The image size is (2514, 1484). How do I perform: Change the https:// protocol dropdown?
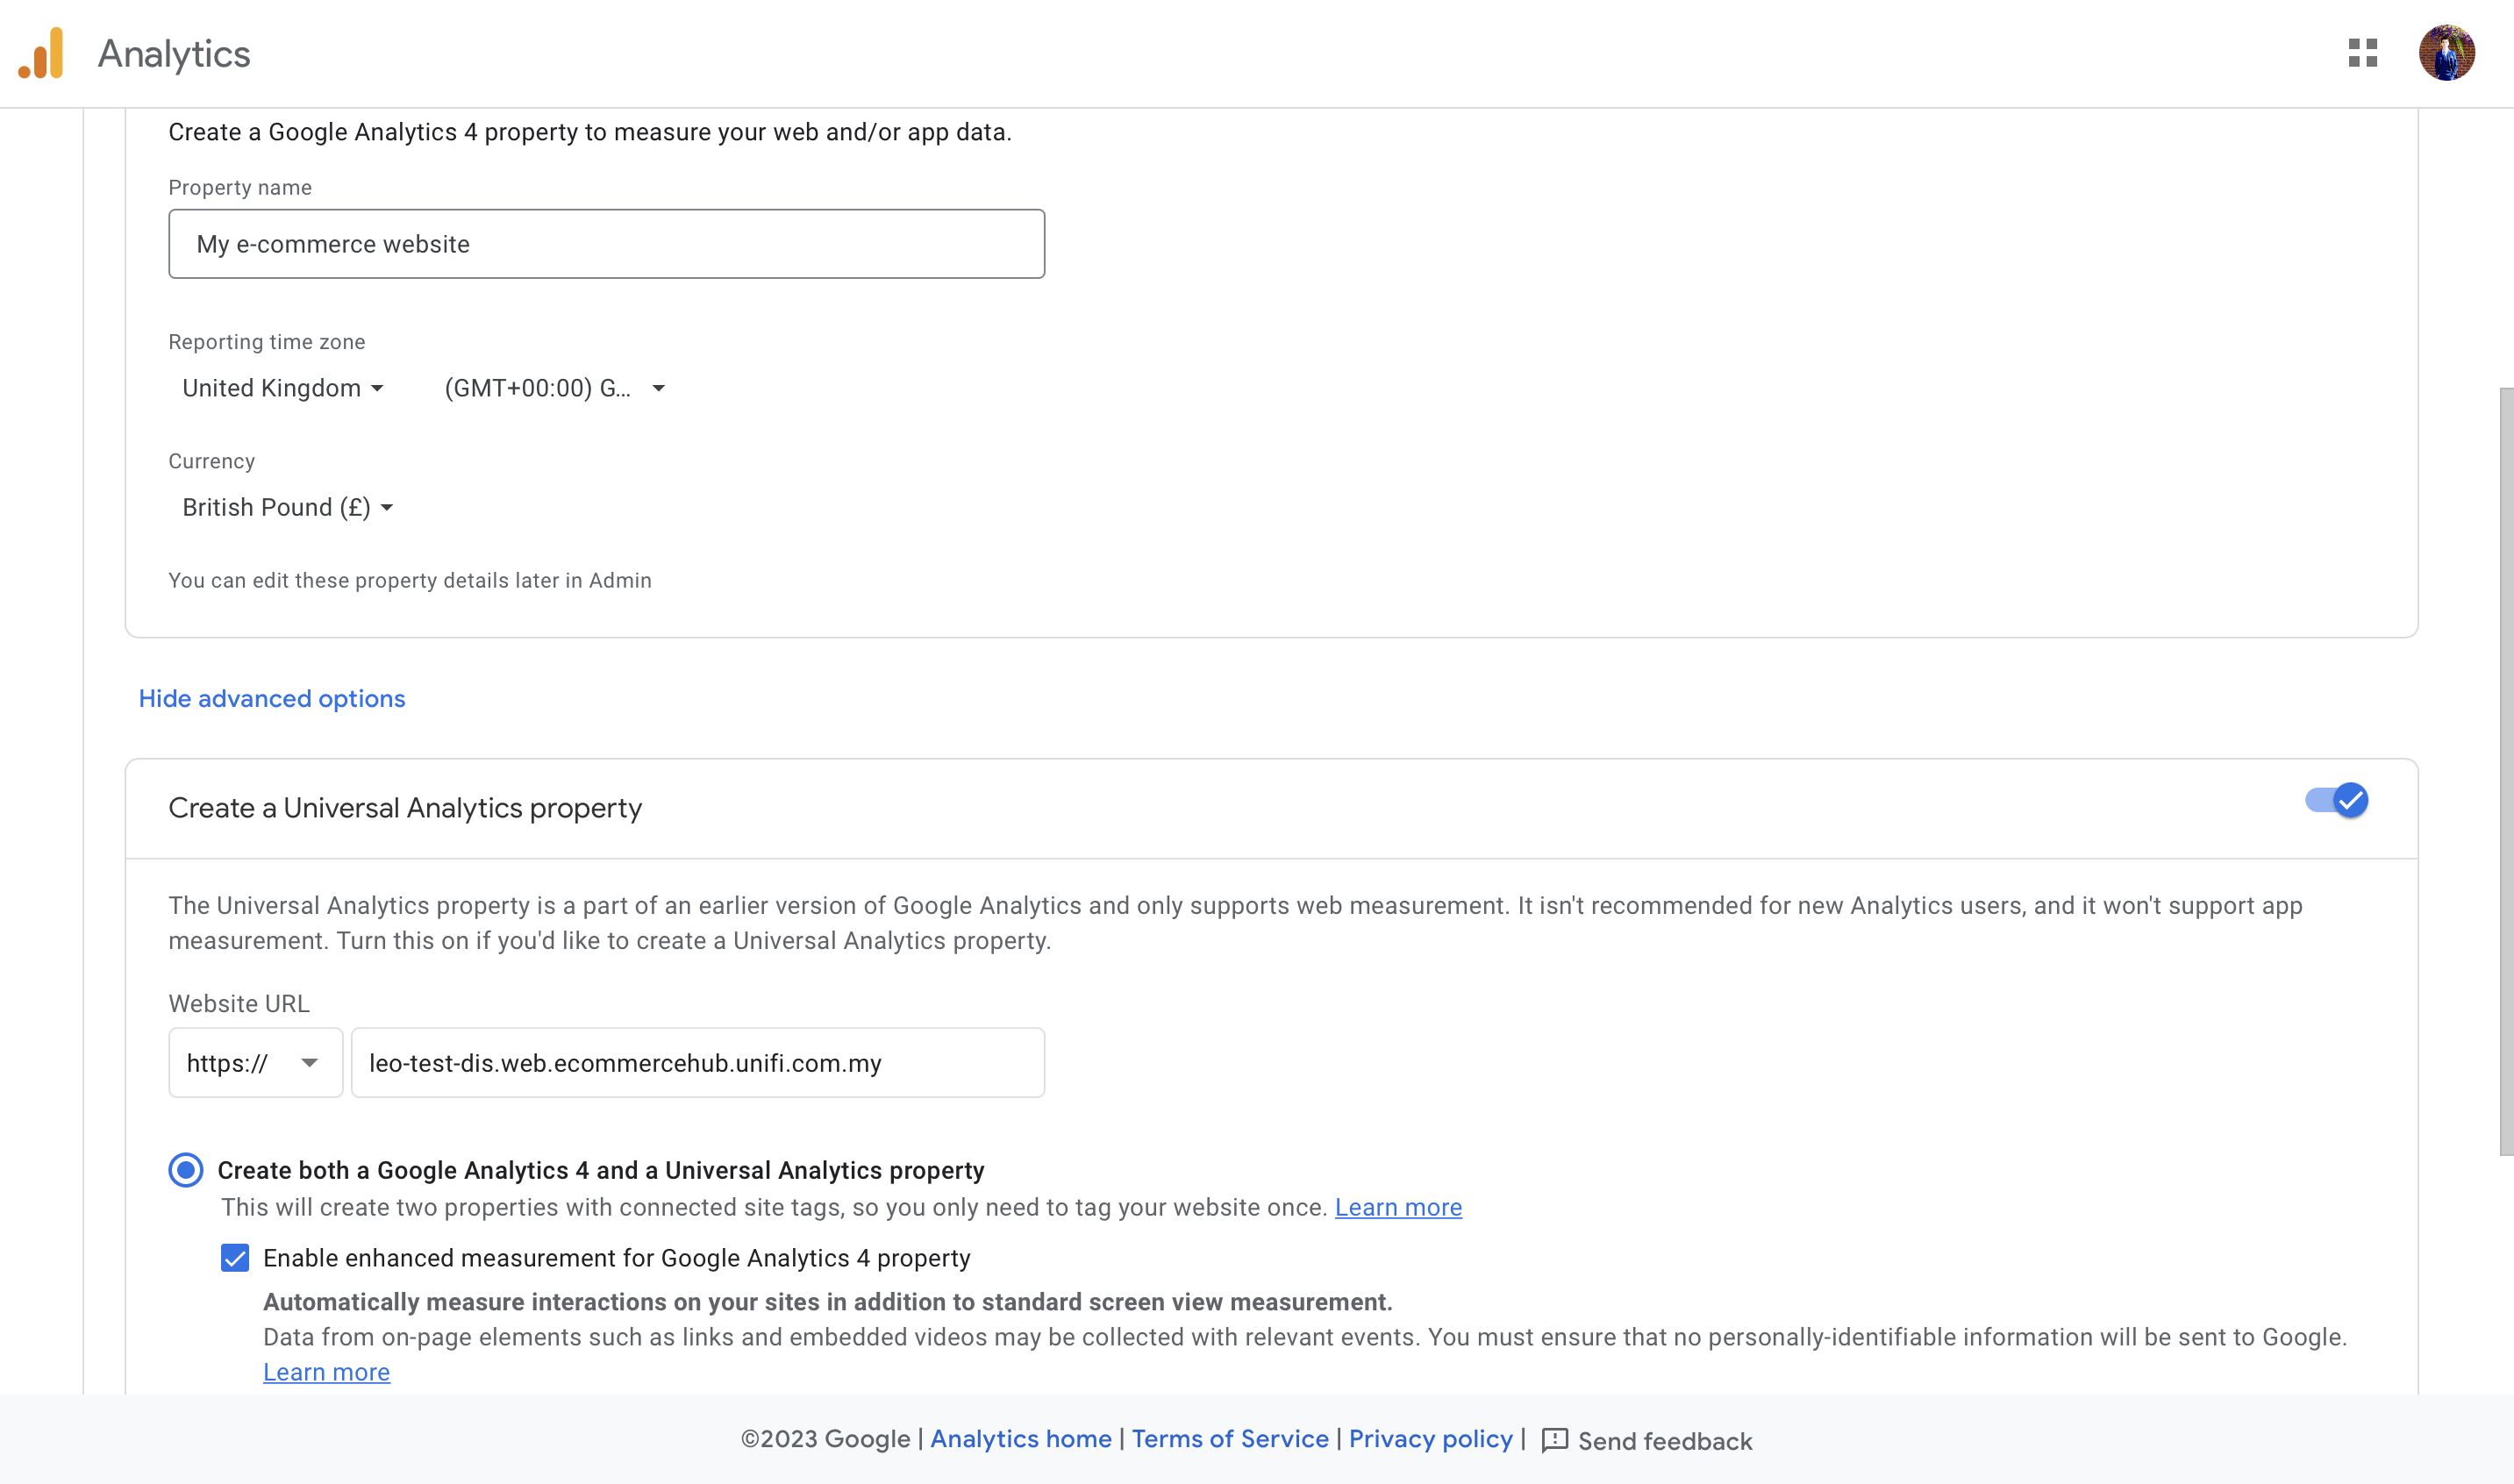coord(255,1063)
